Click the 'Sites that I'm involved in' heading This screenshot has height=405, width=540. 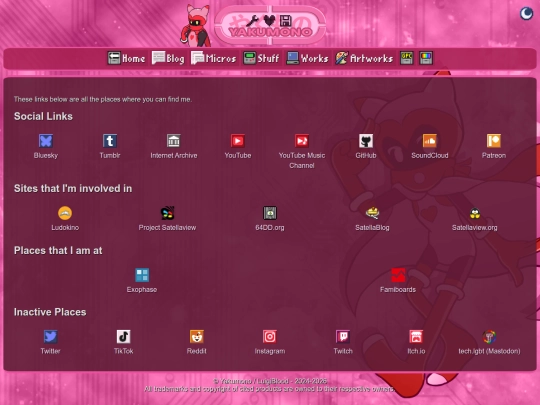point(73,188)
